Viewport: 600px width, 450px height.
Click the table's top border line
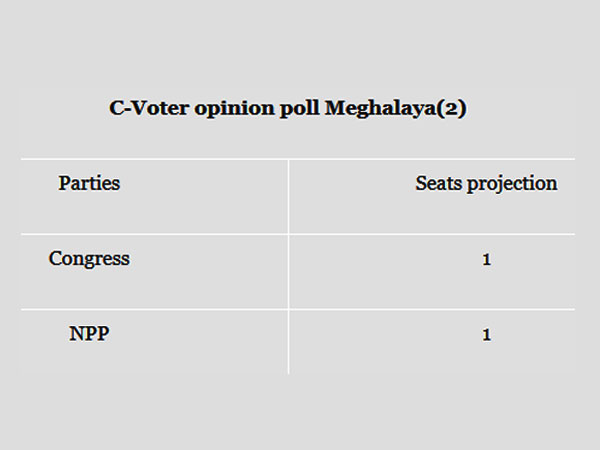298,159
